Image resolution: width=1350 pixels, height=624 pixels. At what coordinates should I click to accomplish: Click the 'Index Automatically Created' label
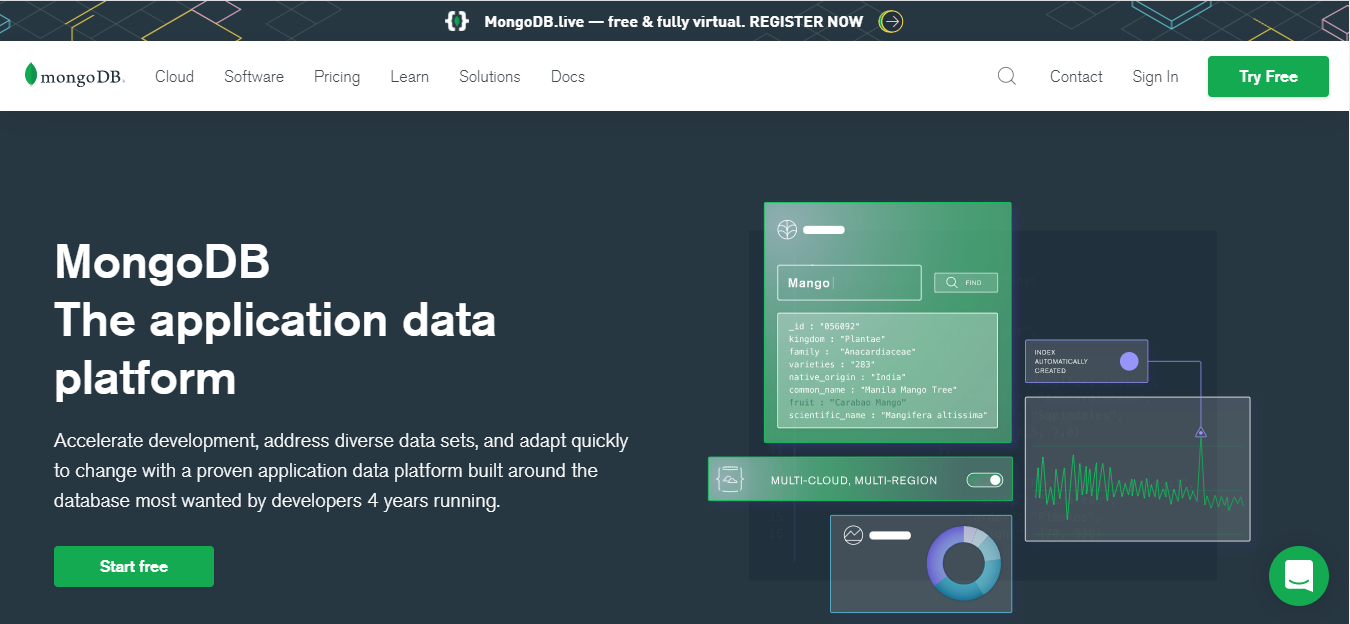(x=1061, y=361)
